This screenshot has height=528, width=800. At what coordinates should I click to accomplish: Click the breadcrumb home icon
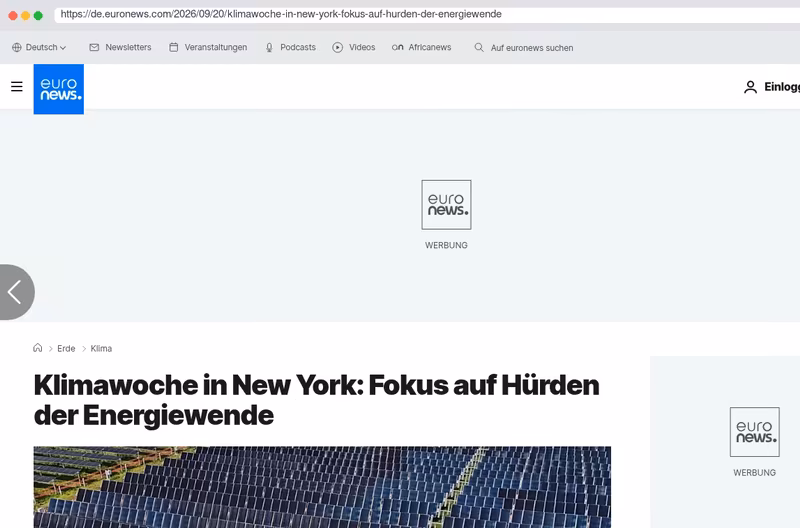pyautogui.click(x=38, y=348)
